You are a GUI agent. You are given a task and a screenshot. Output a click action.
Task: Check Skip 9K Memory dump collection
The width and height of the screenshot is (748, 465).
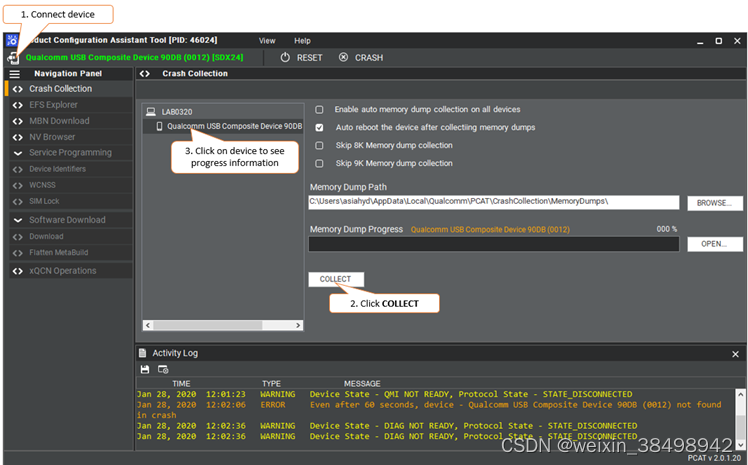pyautogui.click(x=319, y=164)
